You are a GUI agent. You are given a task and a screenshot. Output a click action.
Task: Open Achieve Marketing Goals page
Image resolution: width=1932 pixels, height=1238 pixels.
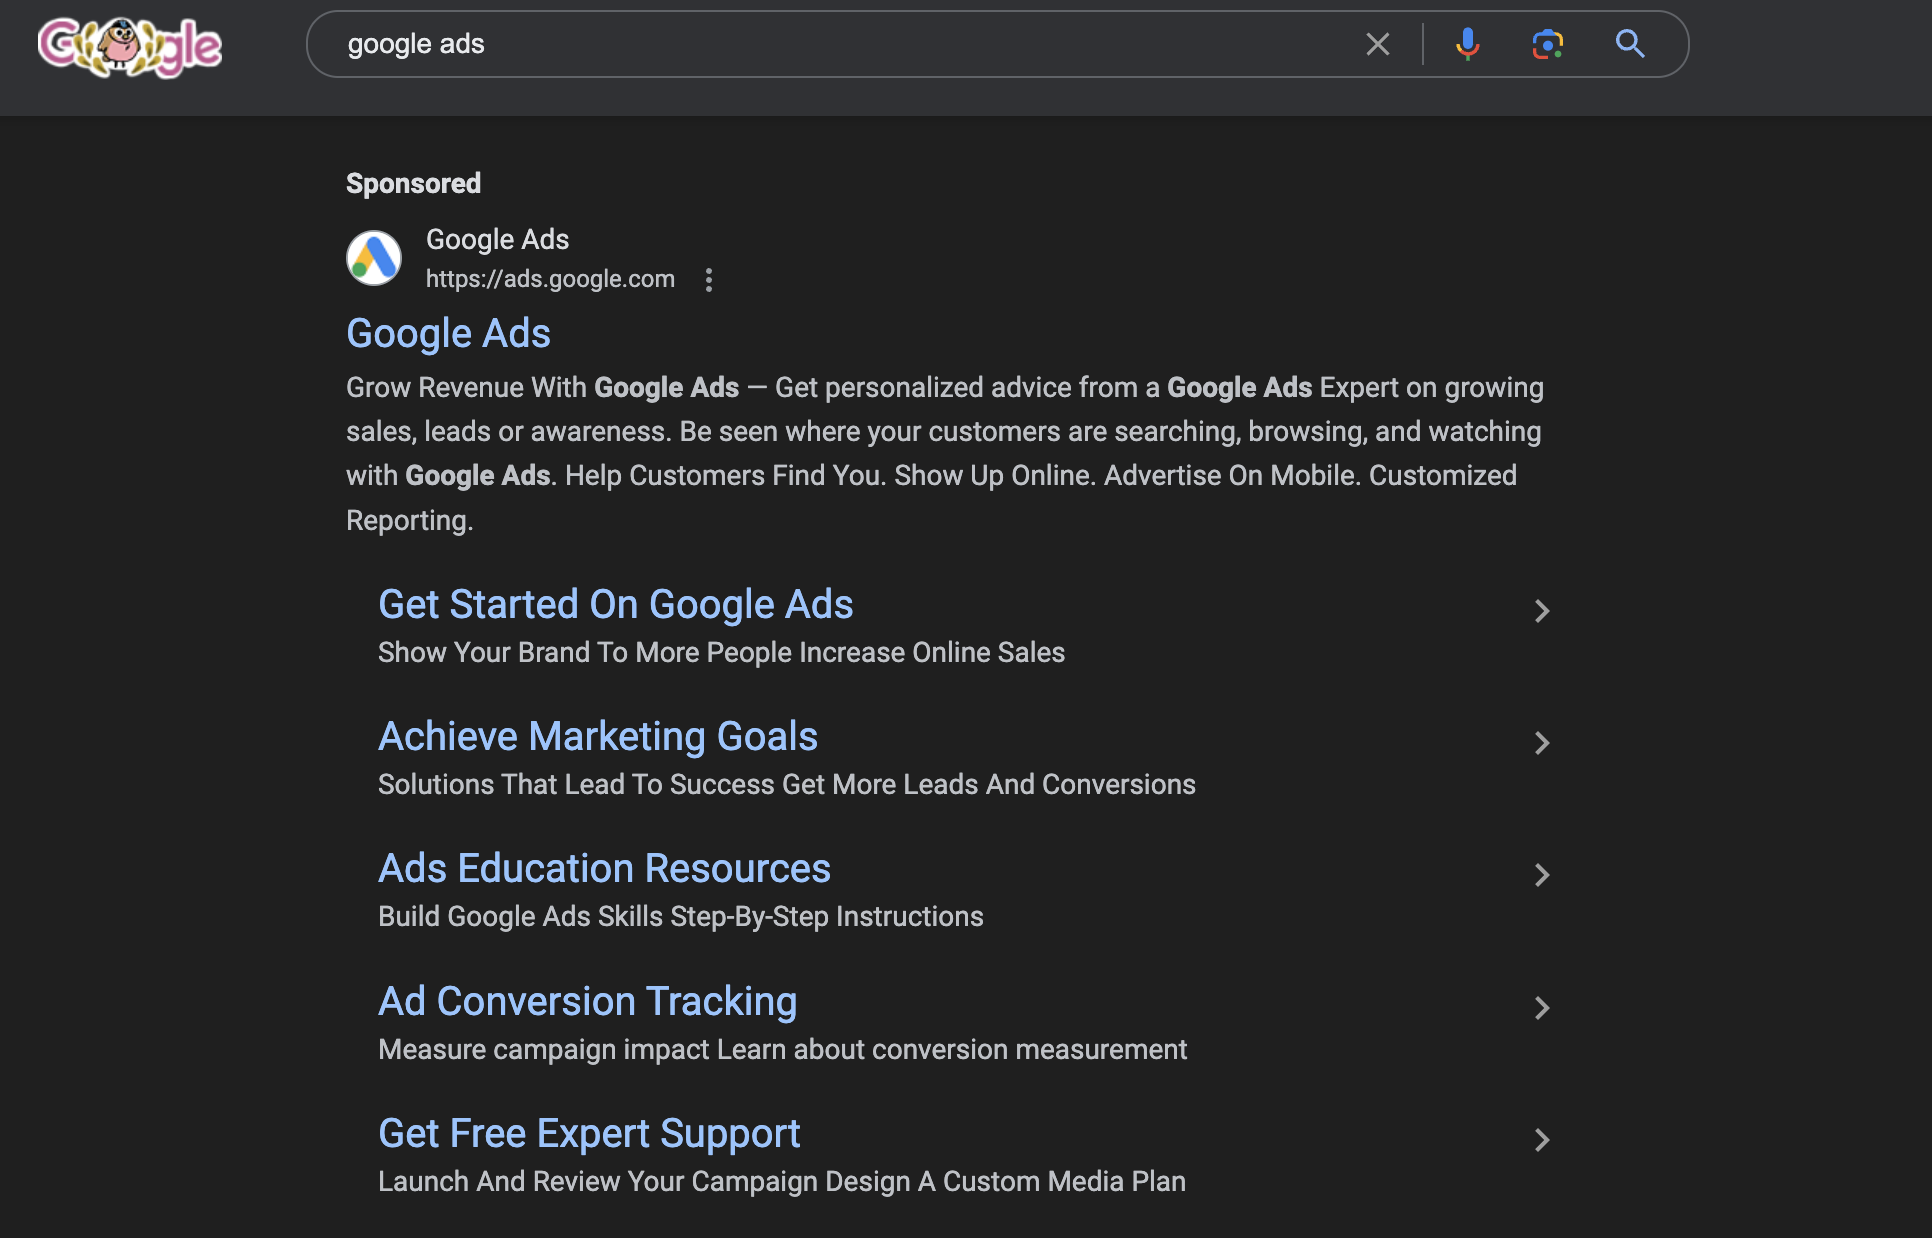[597, 736]
